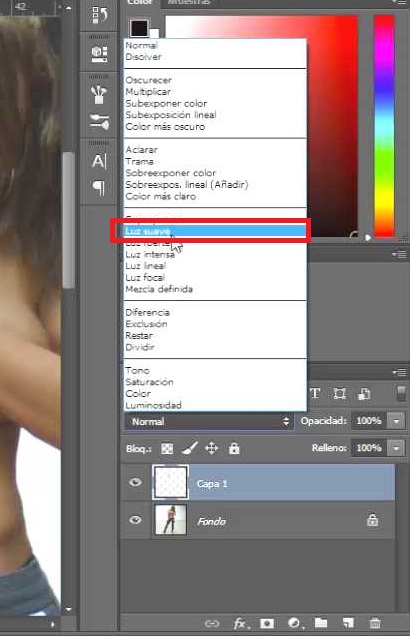Filter layers by type T icon

point(315,393)
